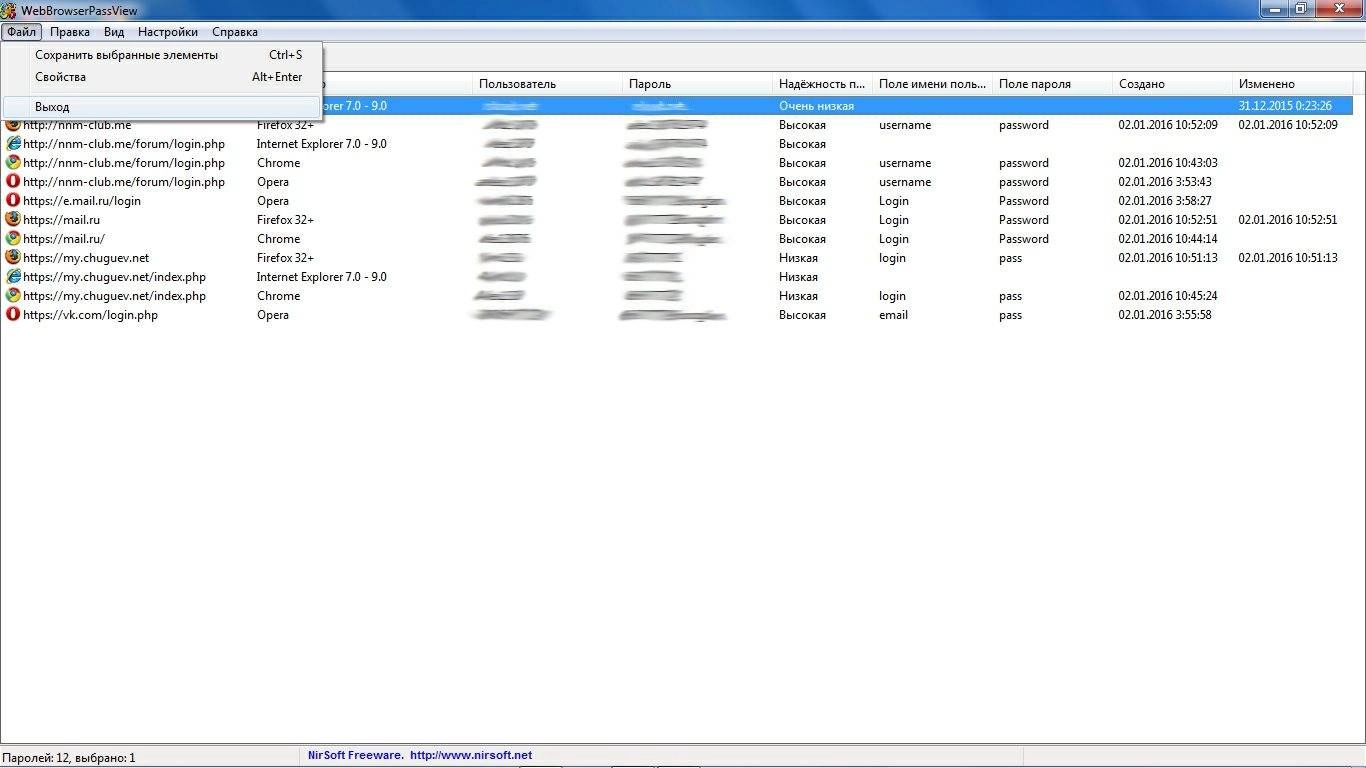Sort by the Создано column header
The width and height of the screenshot is (1366, 768).
1173,84
